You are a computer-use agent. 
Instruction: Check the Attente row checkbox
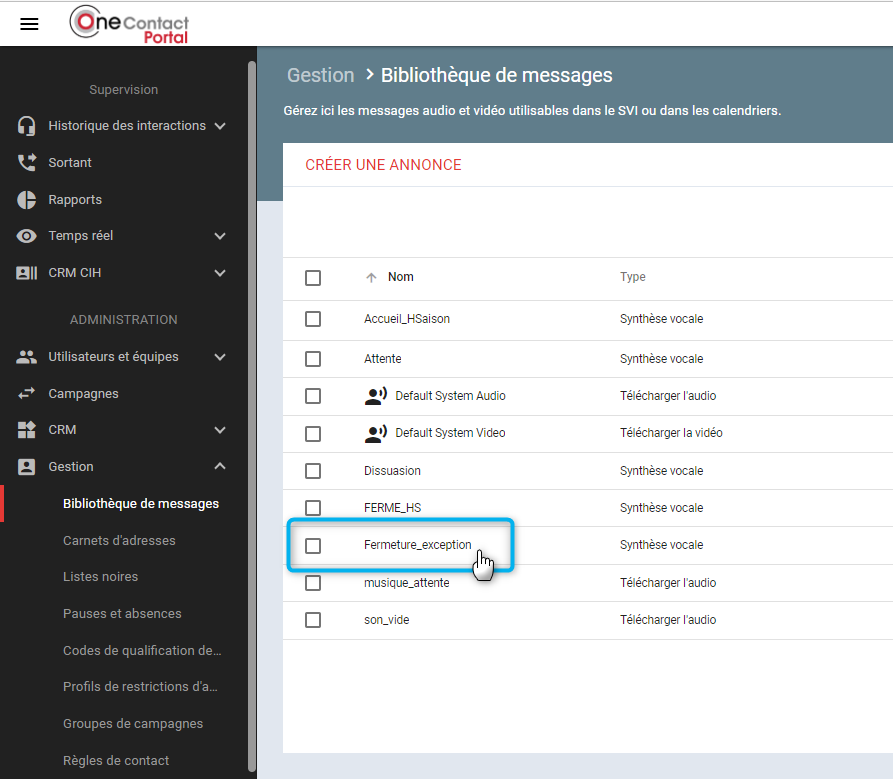coord(313,359)
